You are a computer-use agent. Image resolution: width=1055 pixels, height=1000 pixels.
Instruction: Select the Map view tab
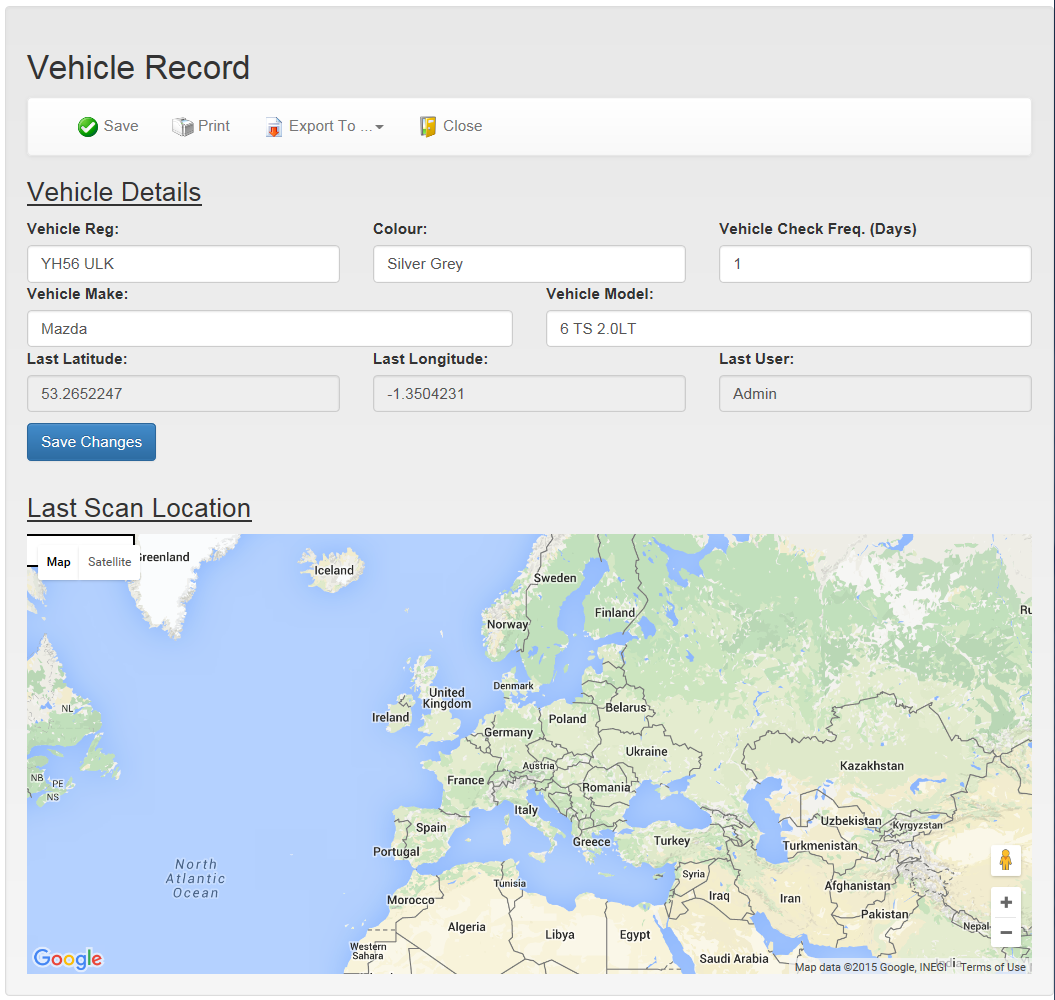click(x=59, y=562)
